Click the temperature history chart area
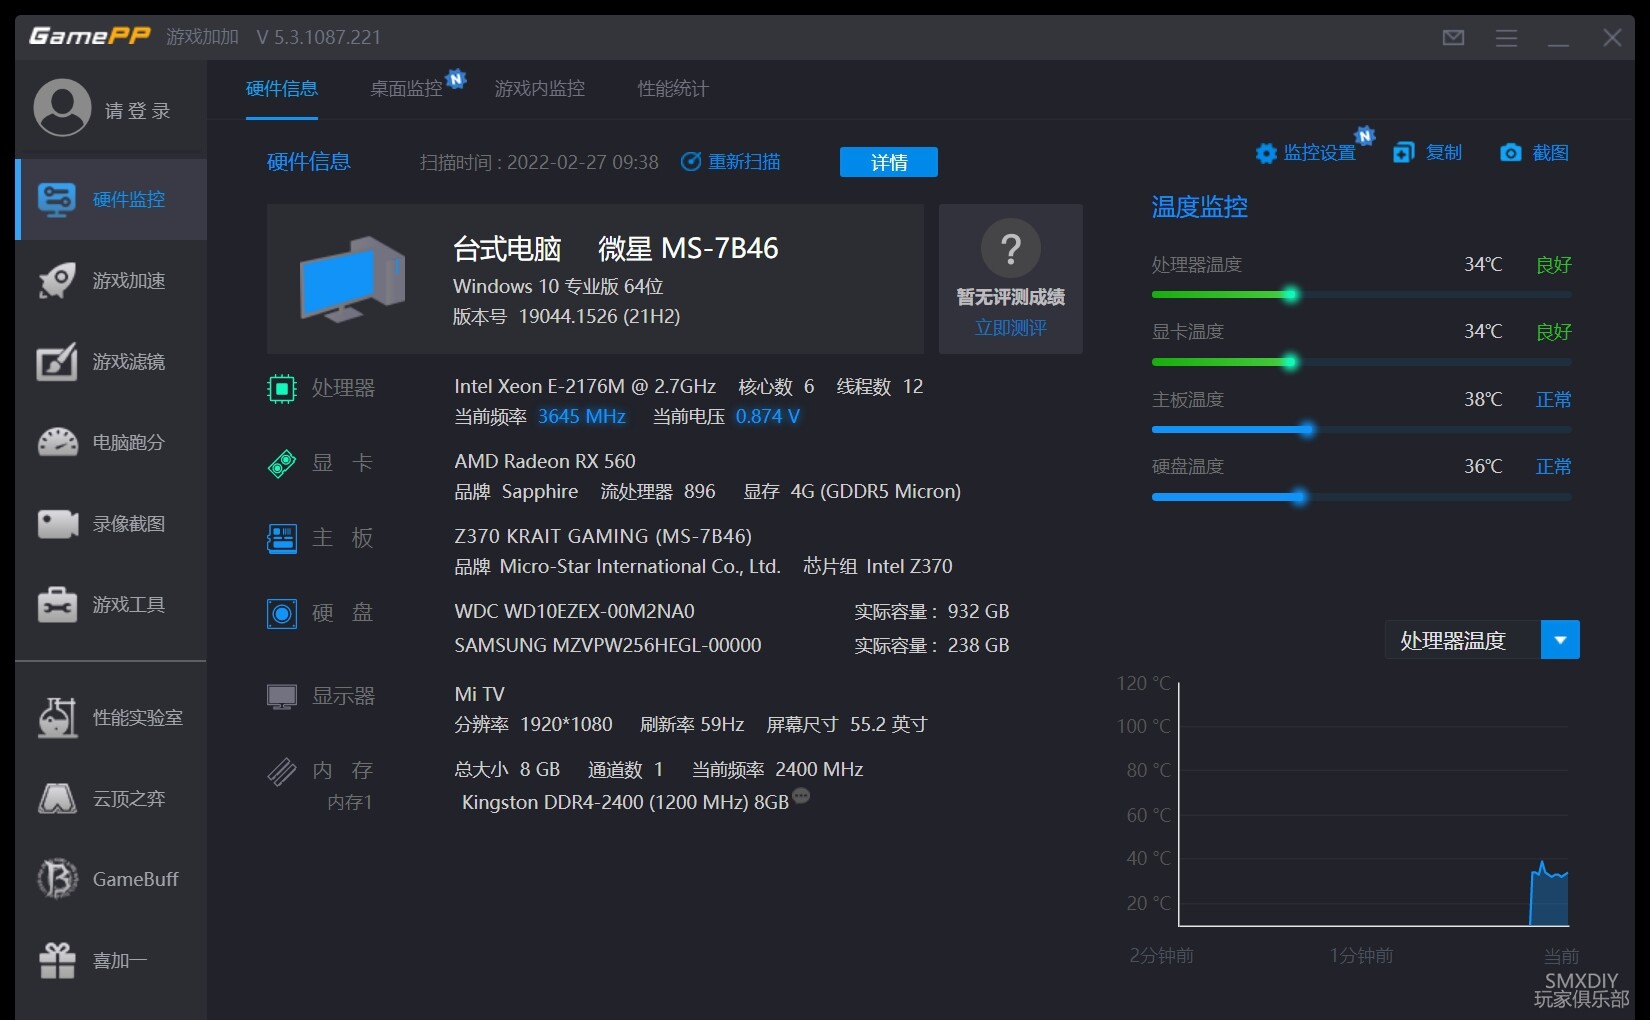1650x1020 pixels. pyautogui.click(x=1374, y=804)
